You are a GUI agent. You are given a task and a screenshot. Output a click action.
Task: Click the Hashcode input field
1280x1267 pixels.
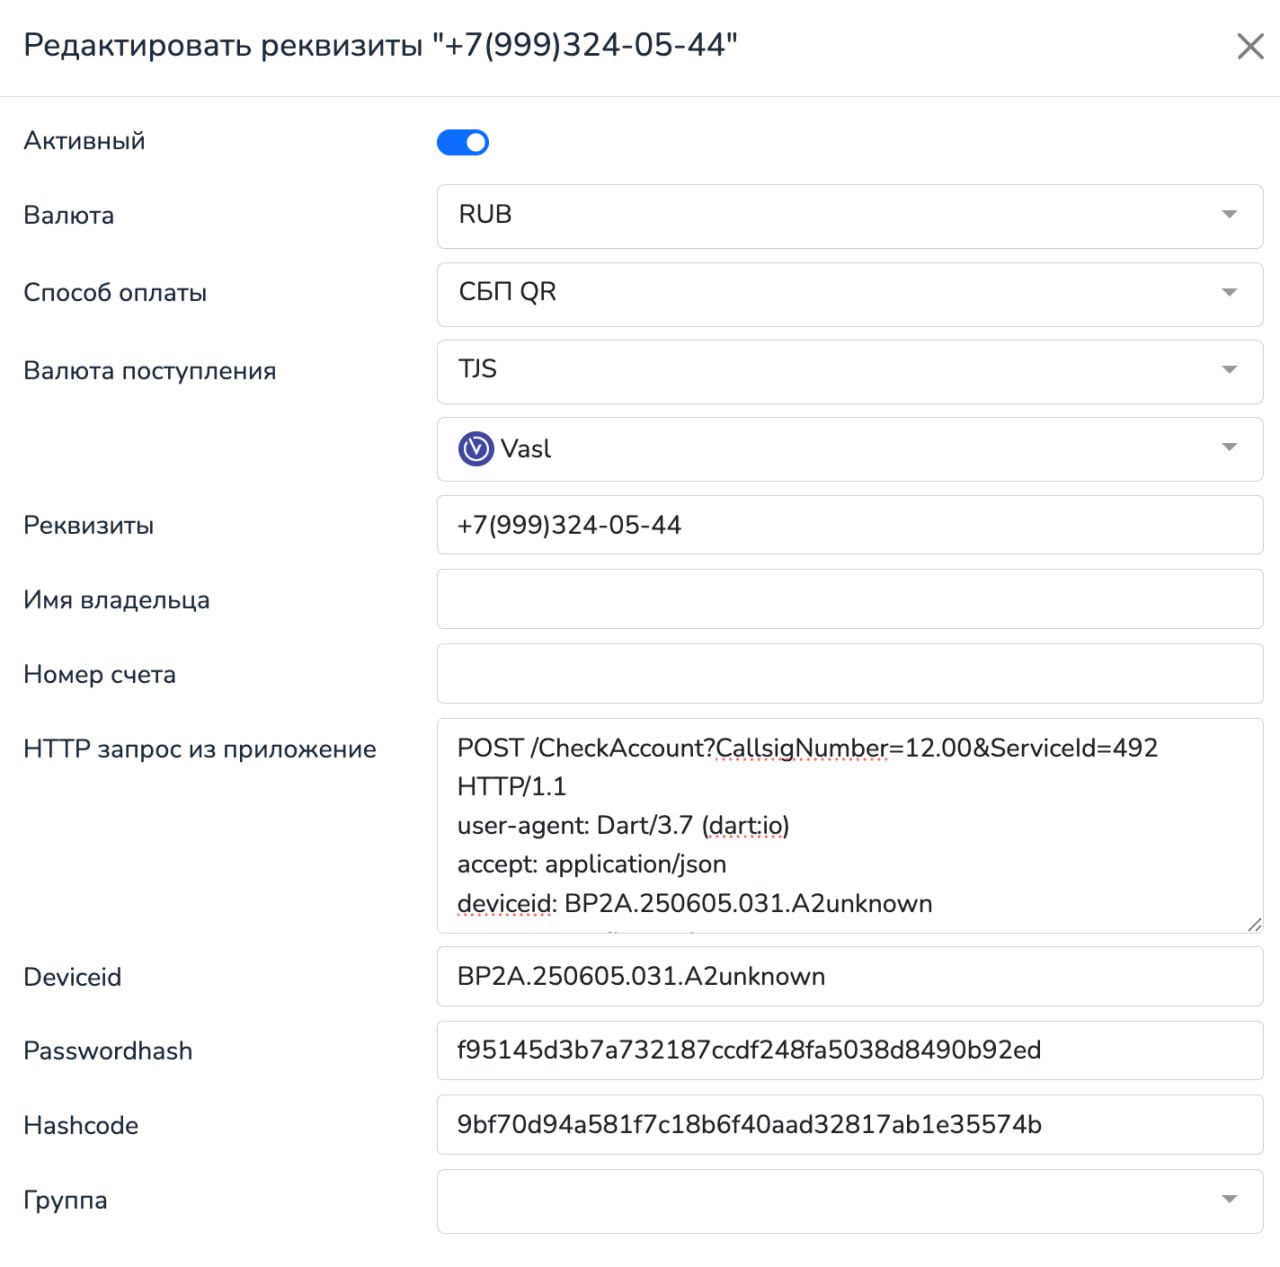[848, 1125]
